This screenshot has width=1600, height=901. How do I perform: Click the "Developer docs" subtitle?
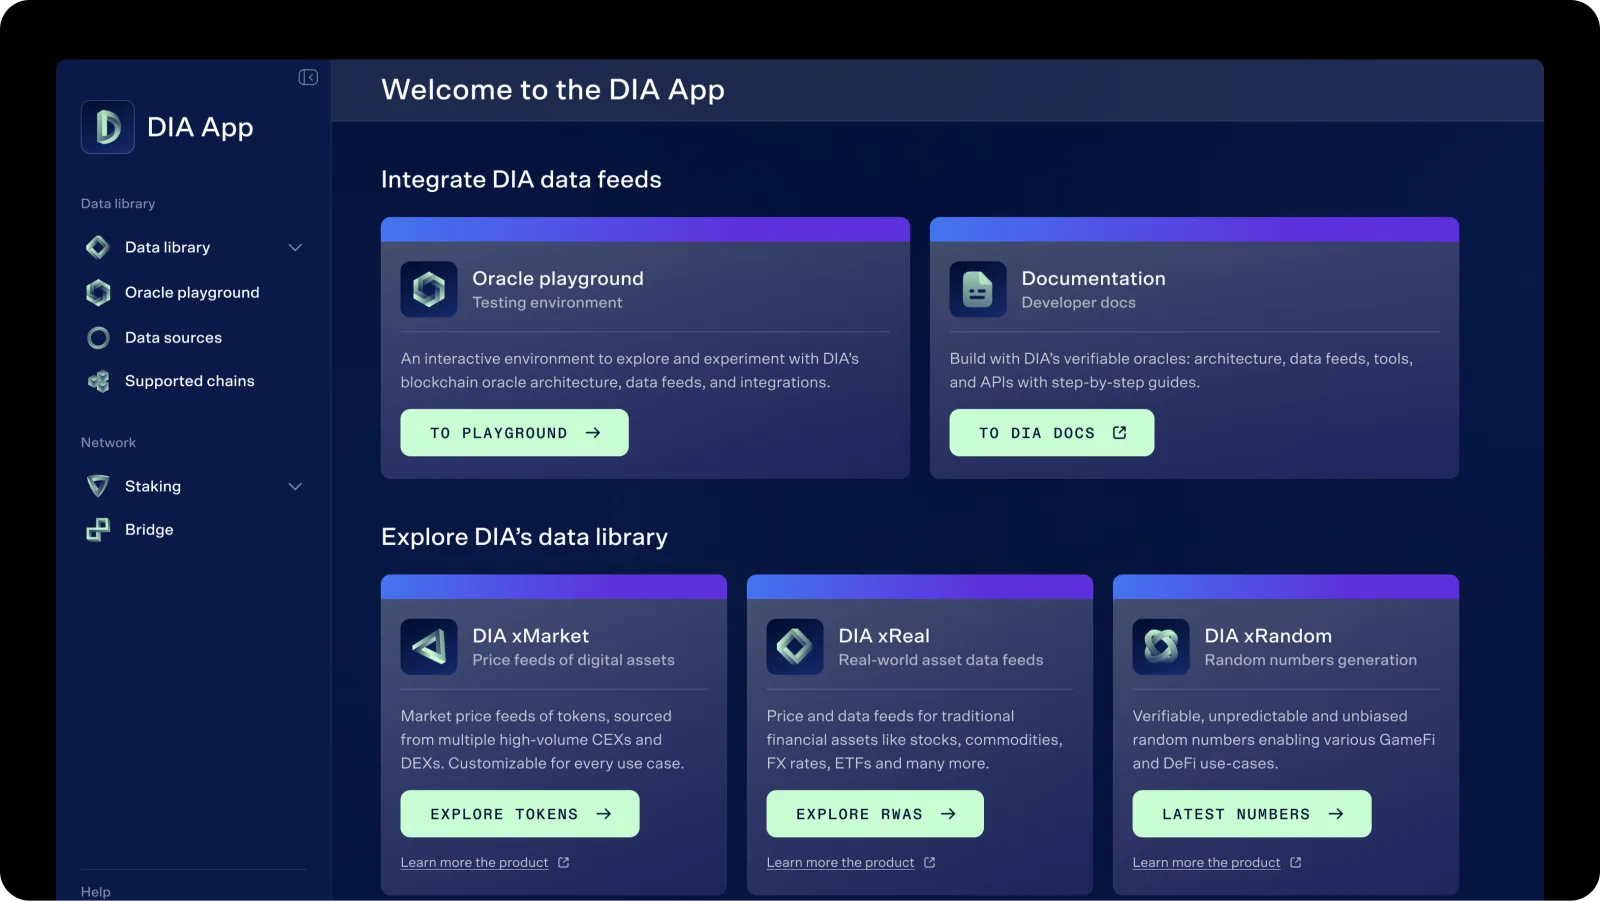(1079, 303)
